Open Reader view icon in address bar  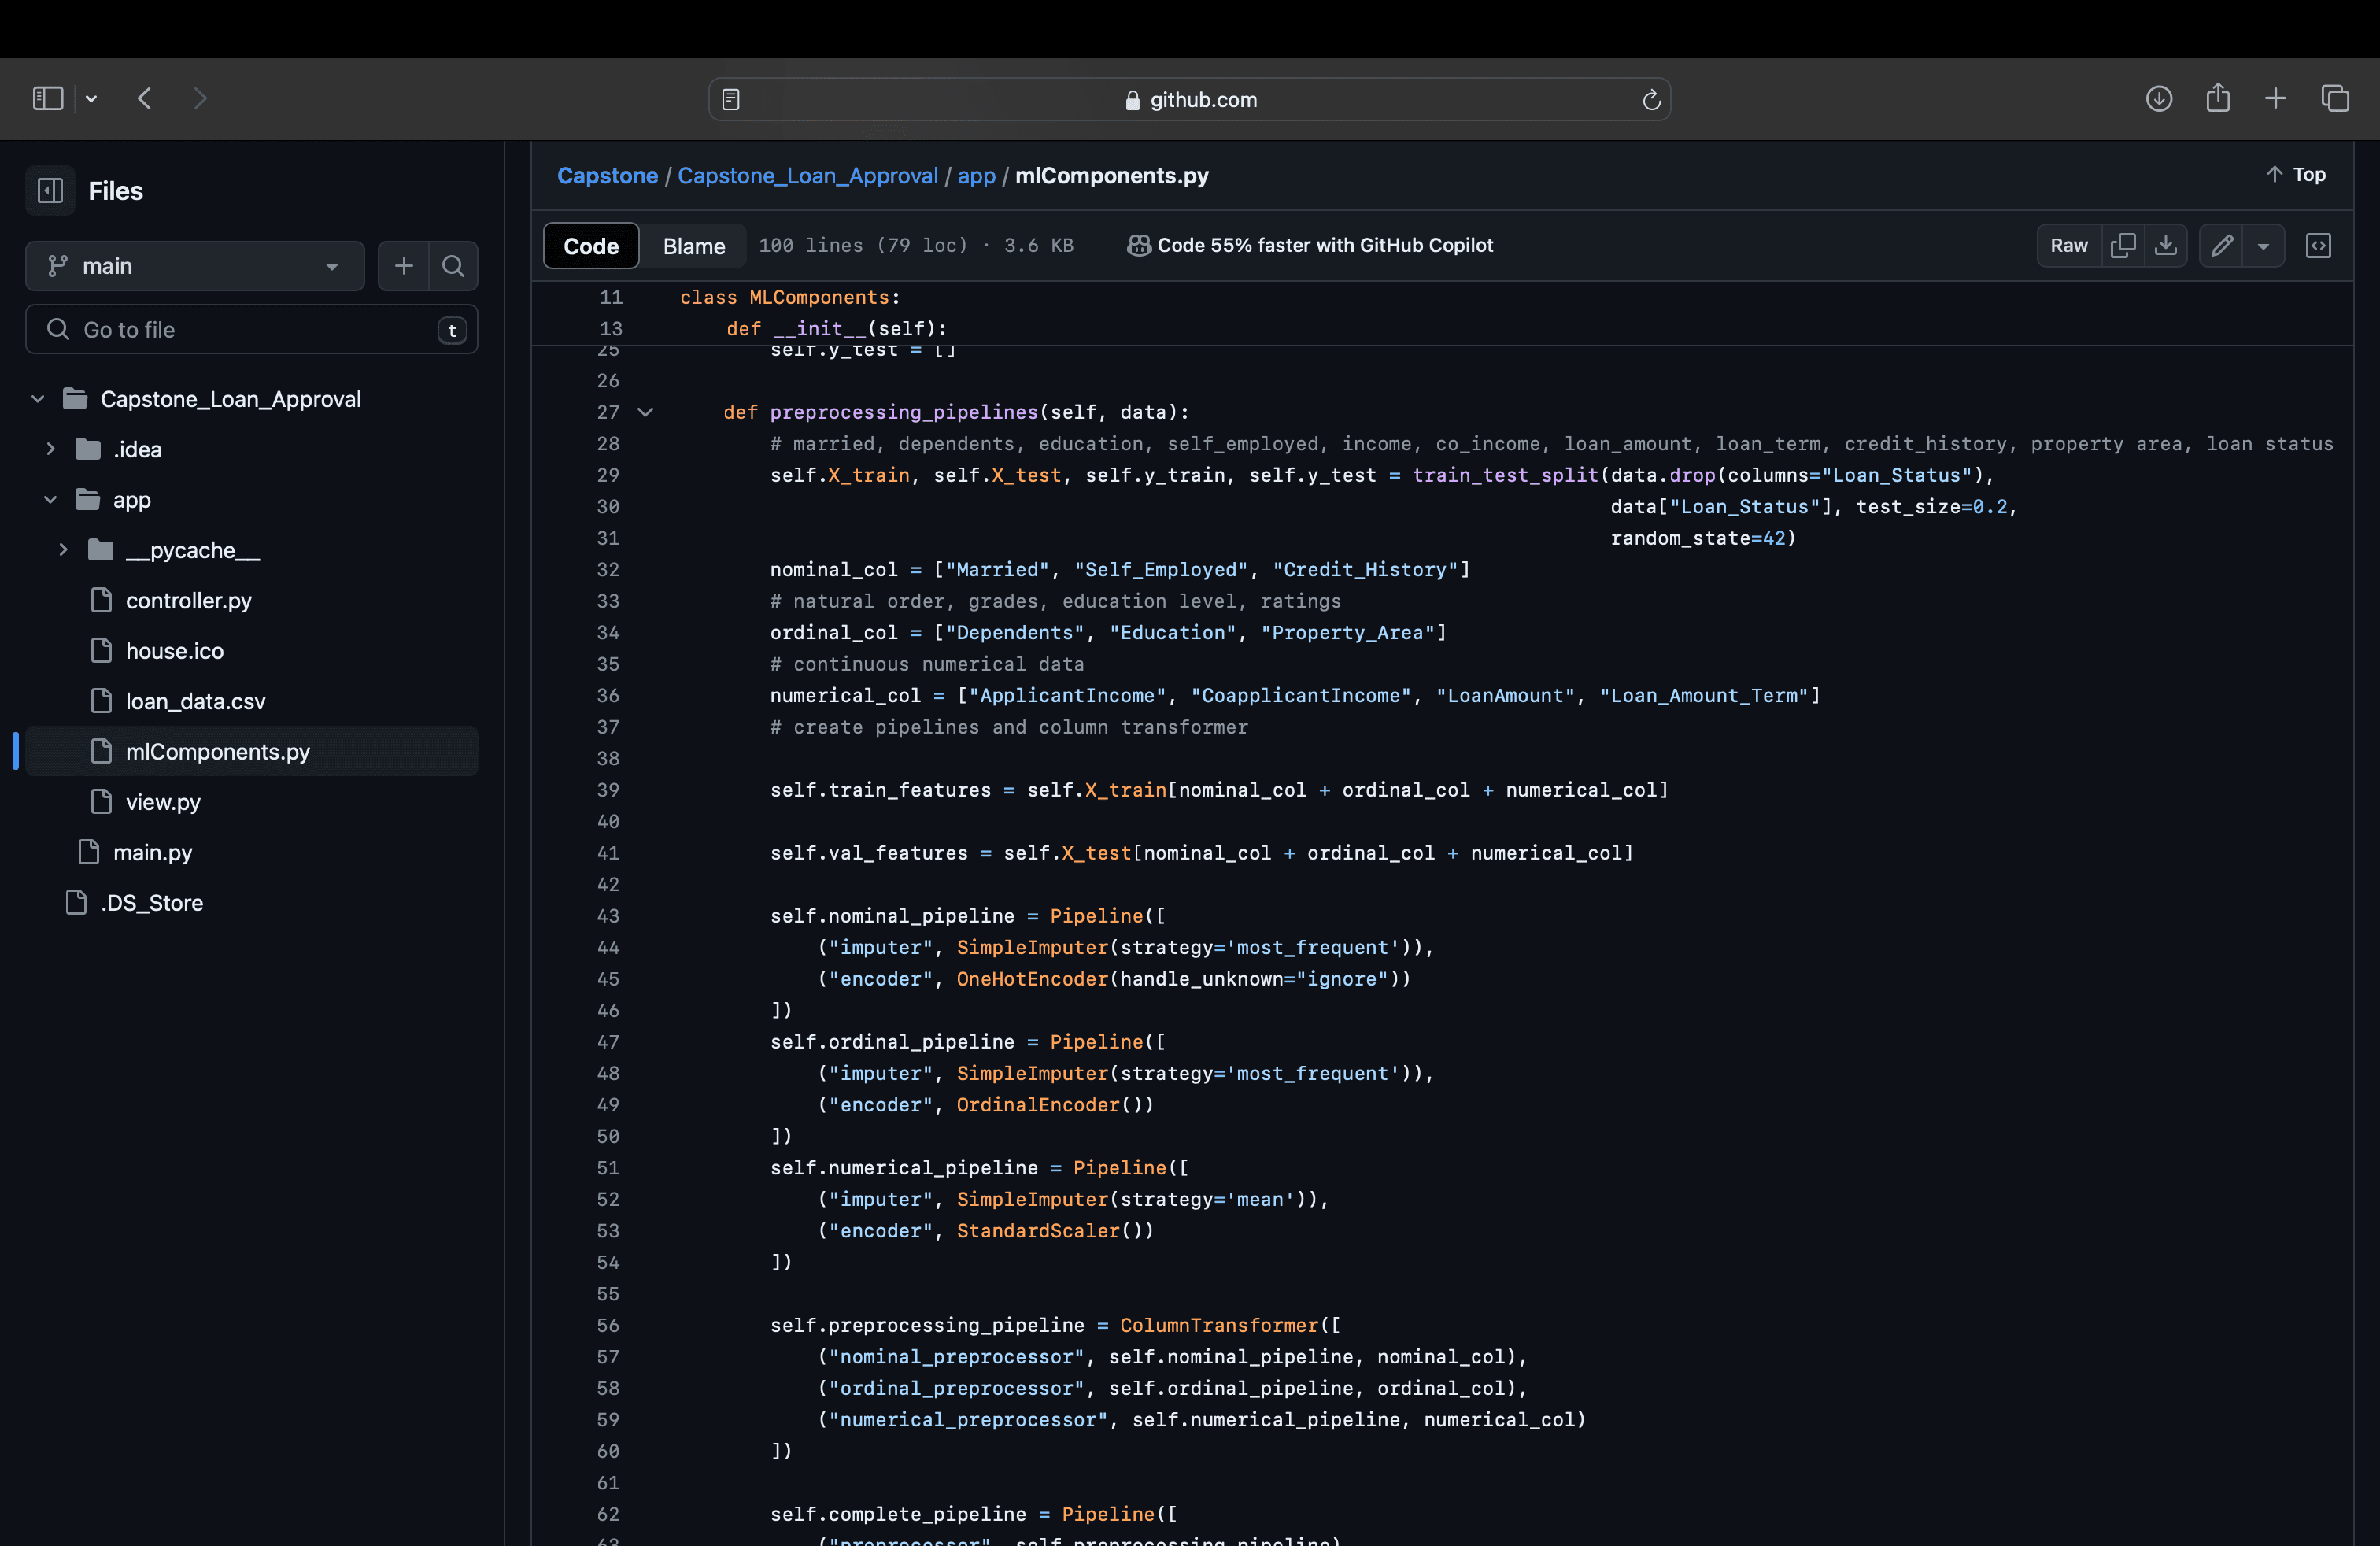pos(731,99)
